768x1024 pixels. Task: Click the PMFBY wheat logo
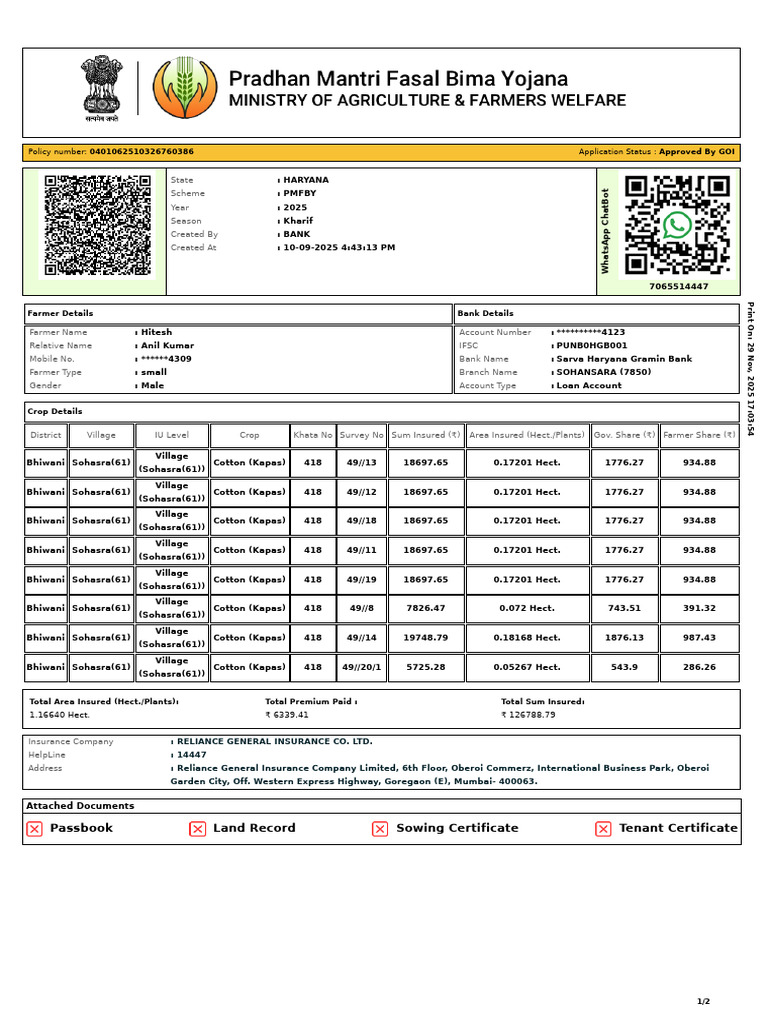(x=185, y=88)
